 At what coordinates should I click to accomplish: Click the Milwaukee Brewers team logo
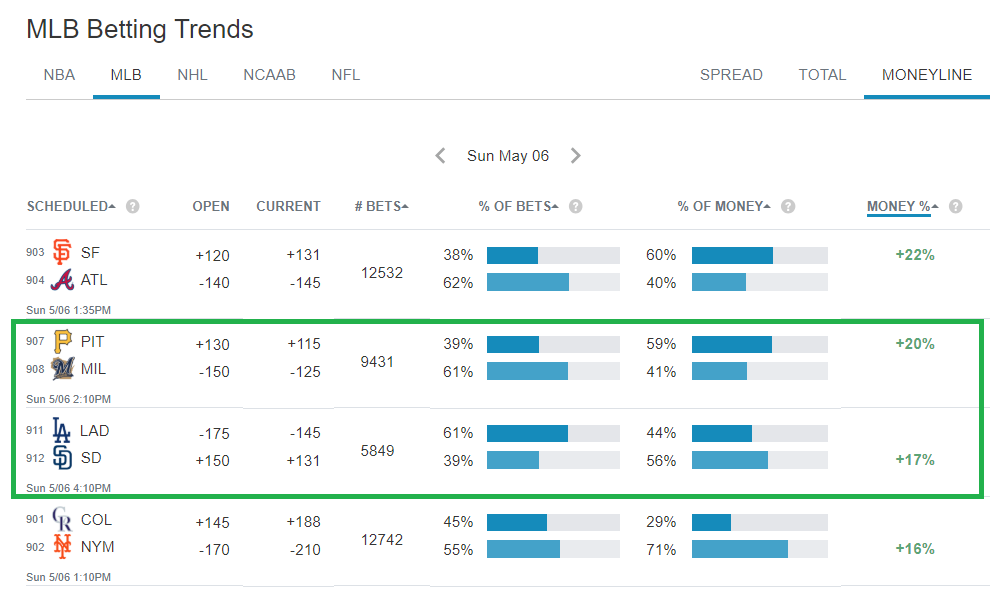(62, 369)
